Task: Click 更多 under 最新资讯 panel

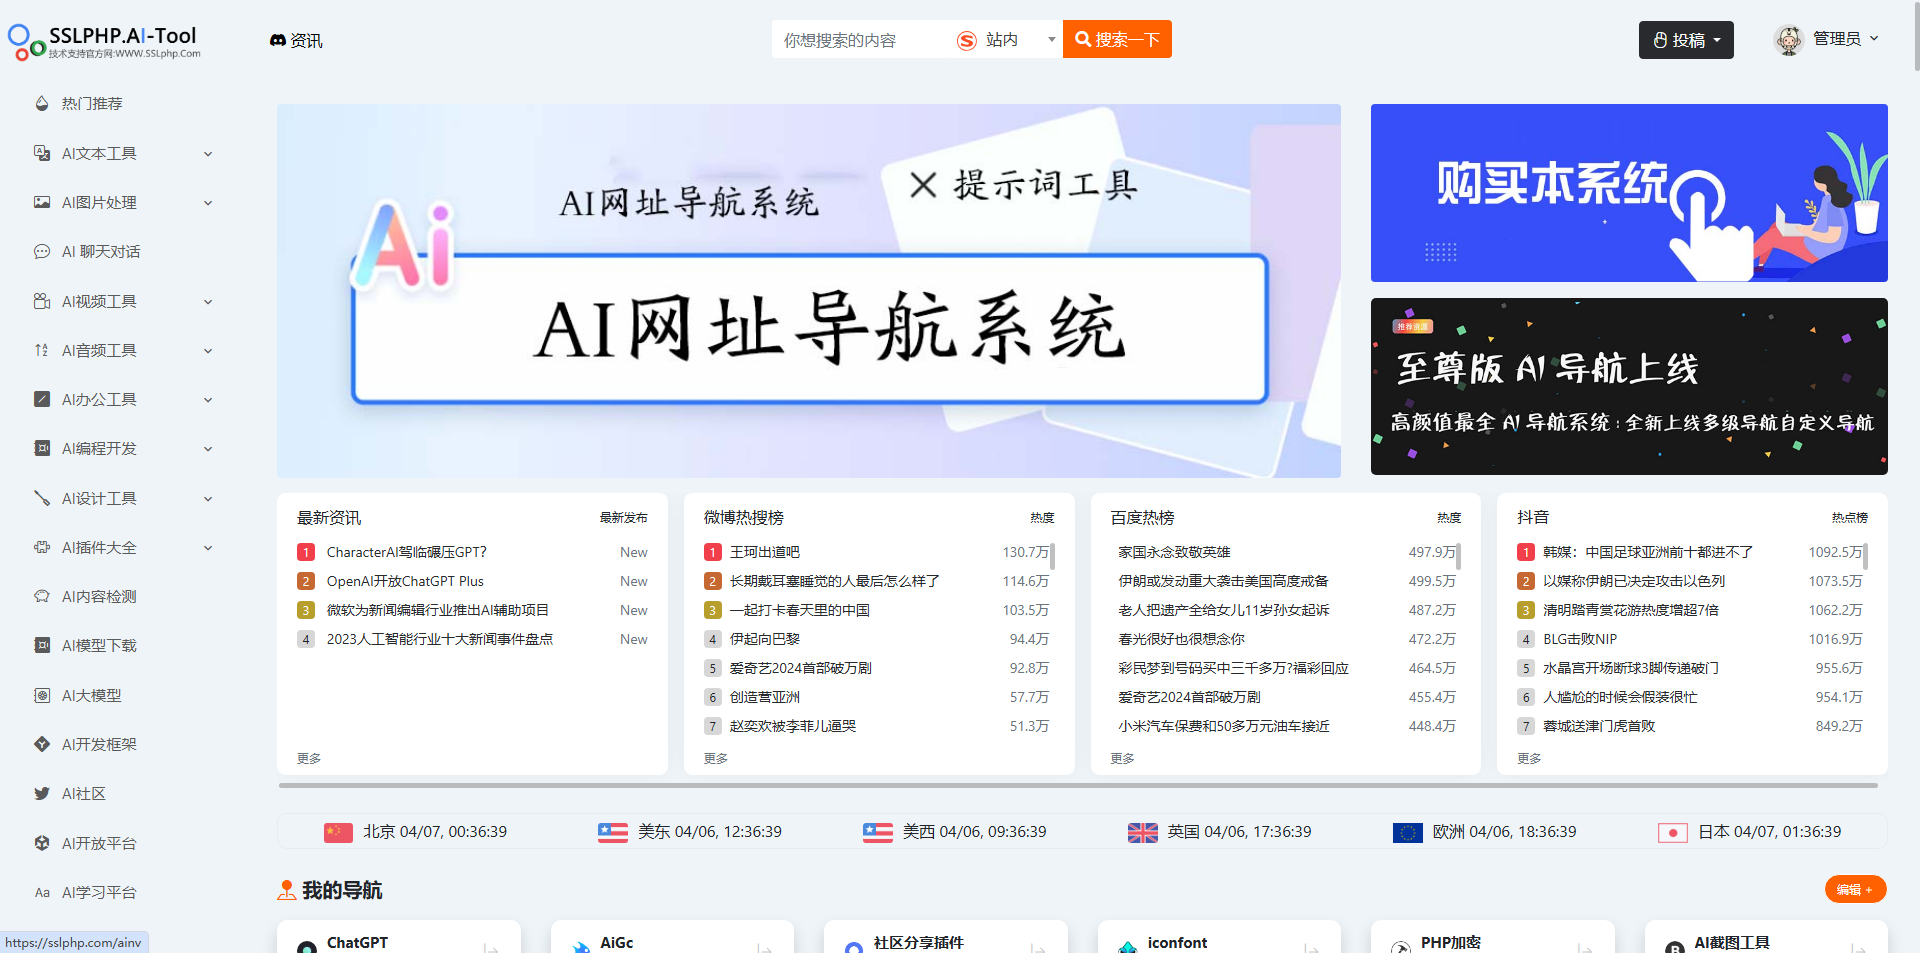Action: [x=309, y=758]
